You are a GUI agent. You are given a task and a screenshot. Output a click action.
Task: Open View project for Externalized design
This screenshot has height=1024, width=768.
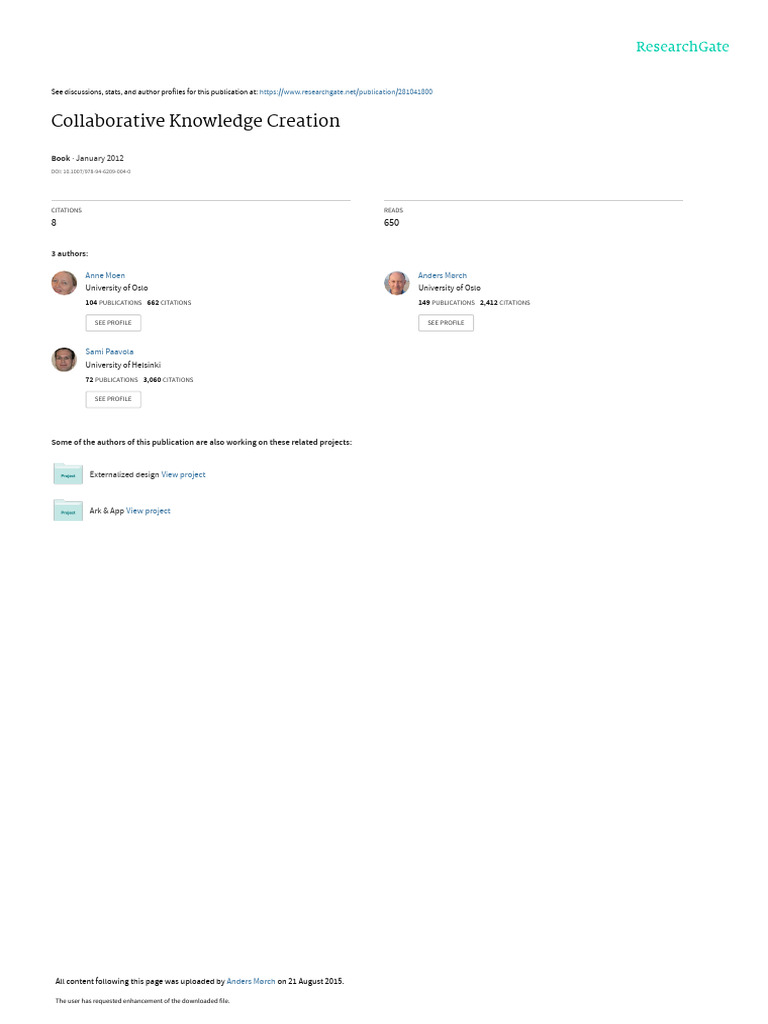[183, 475]
